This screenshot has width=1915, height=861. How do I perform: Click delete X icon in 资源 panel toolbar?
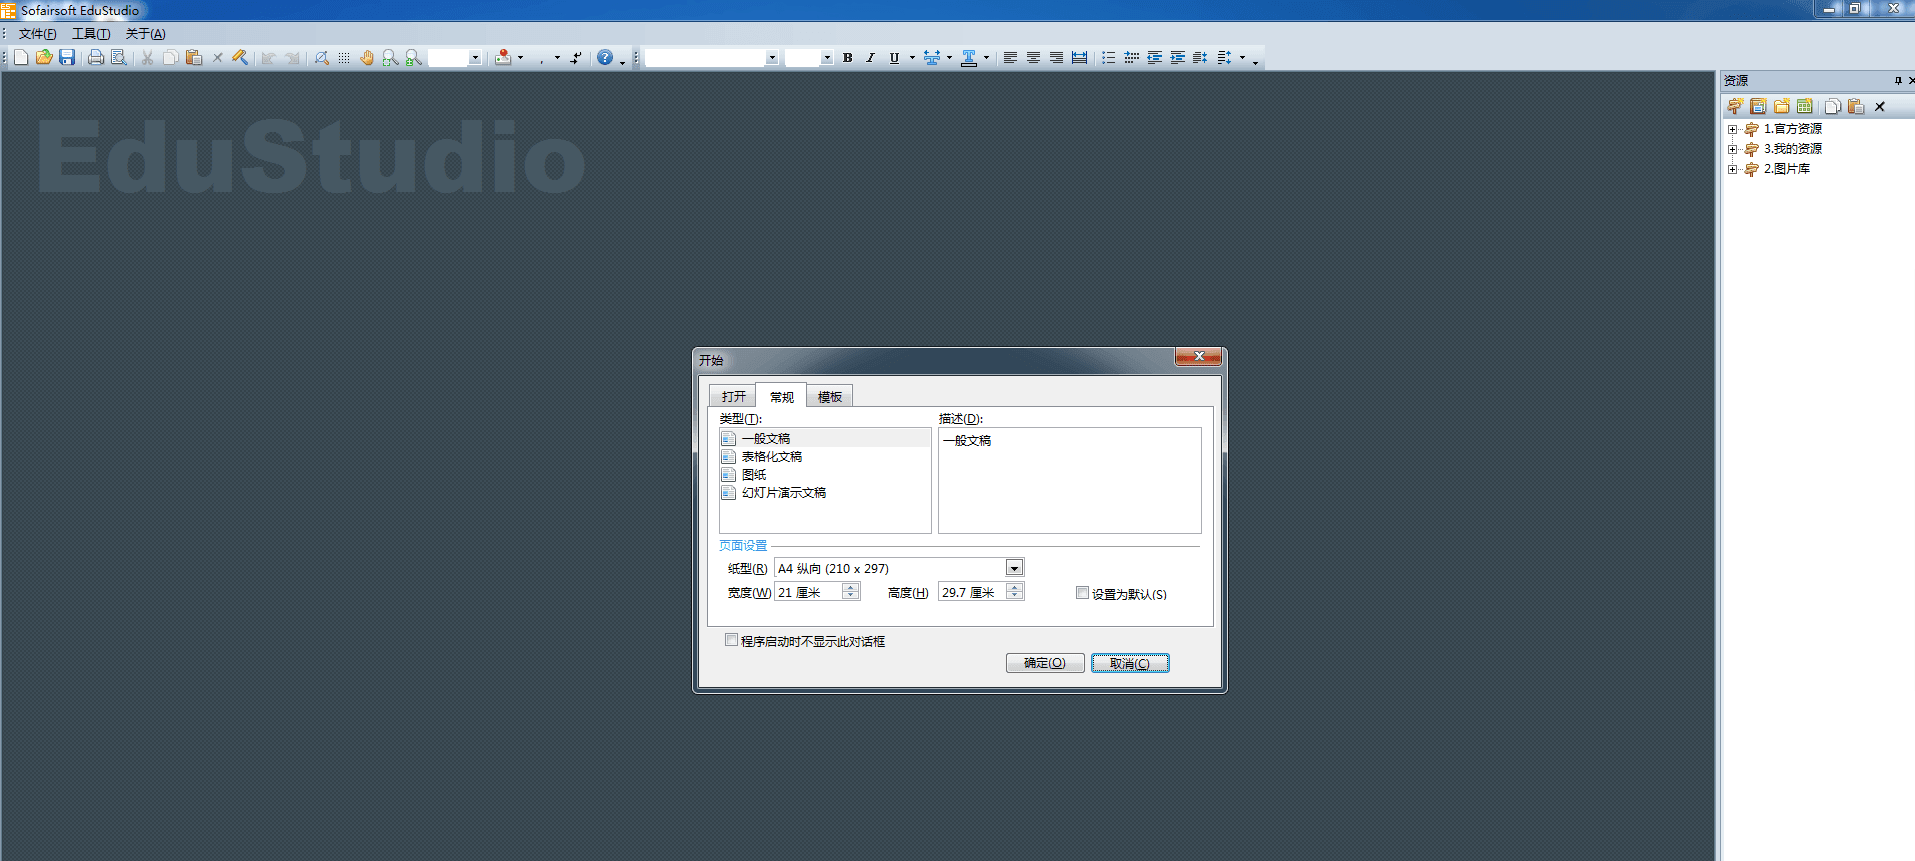pyautogui.click(x=1880, y=106)
